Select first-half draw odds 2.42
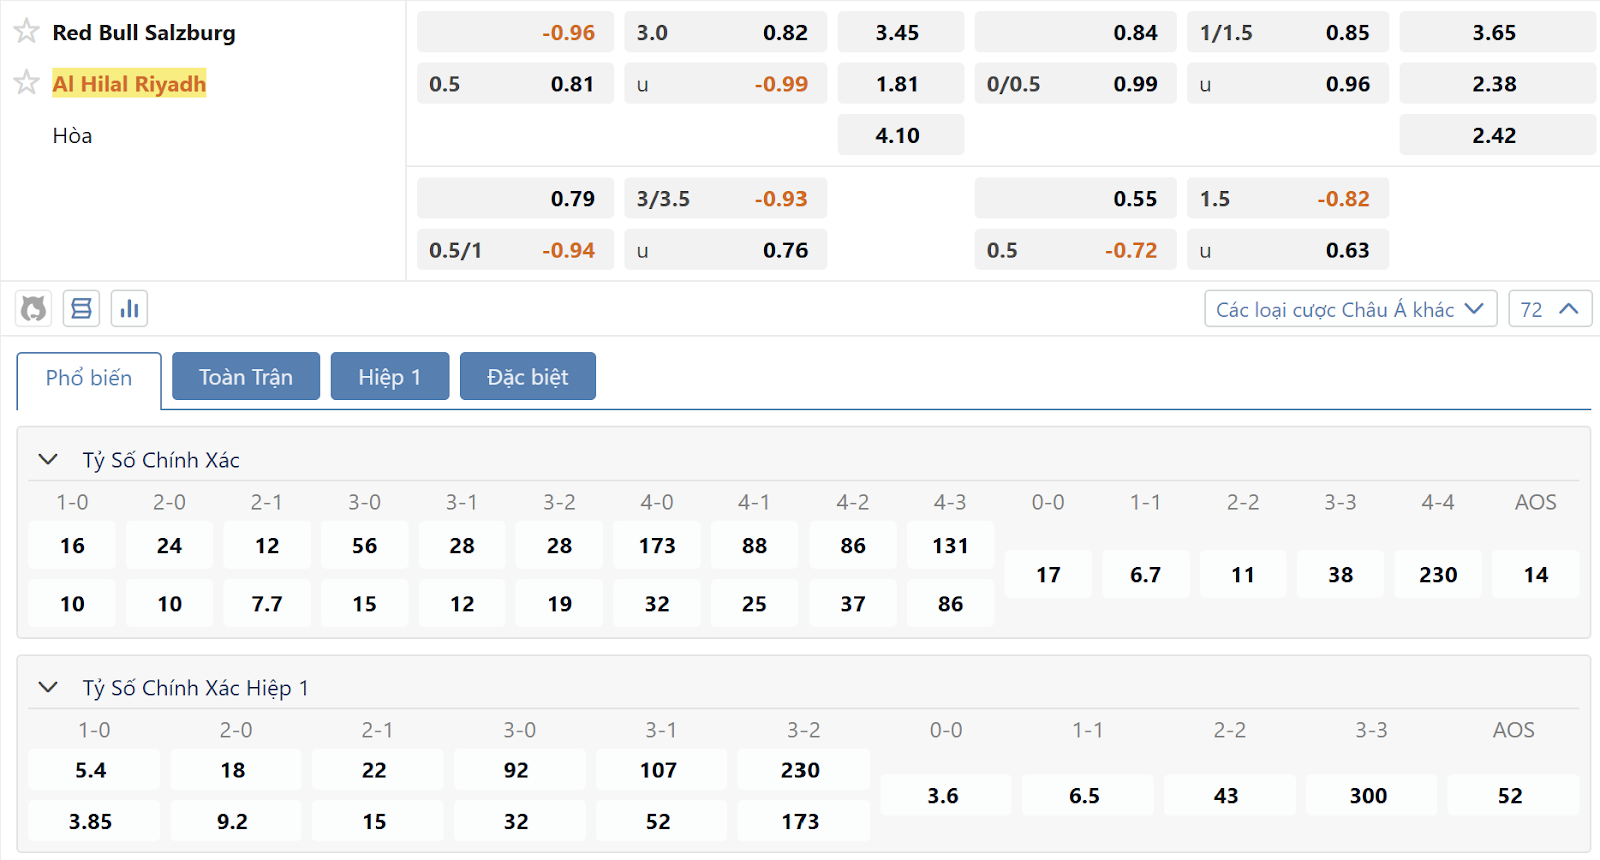This screenshot has height=860, width=1600. pyautogui.click(x=1498, y=135)
